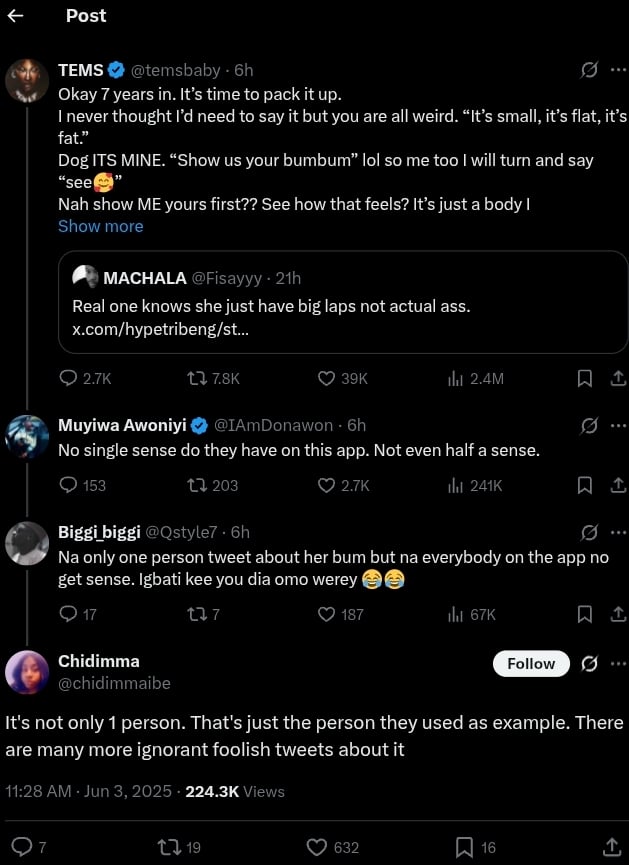Open Chidimma's profile picture
The width and height of the screenshot is (629, 865).
tap(27, 672)
